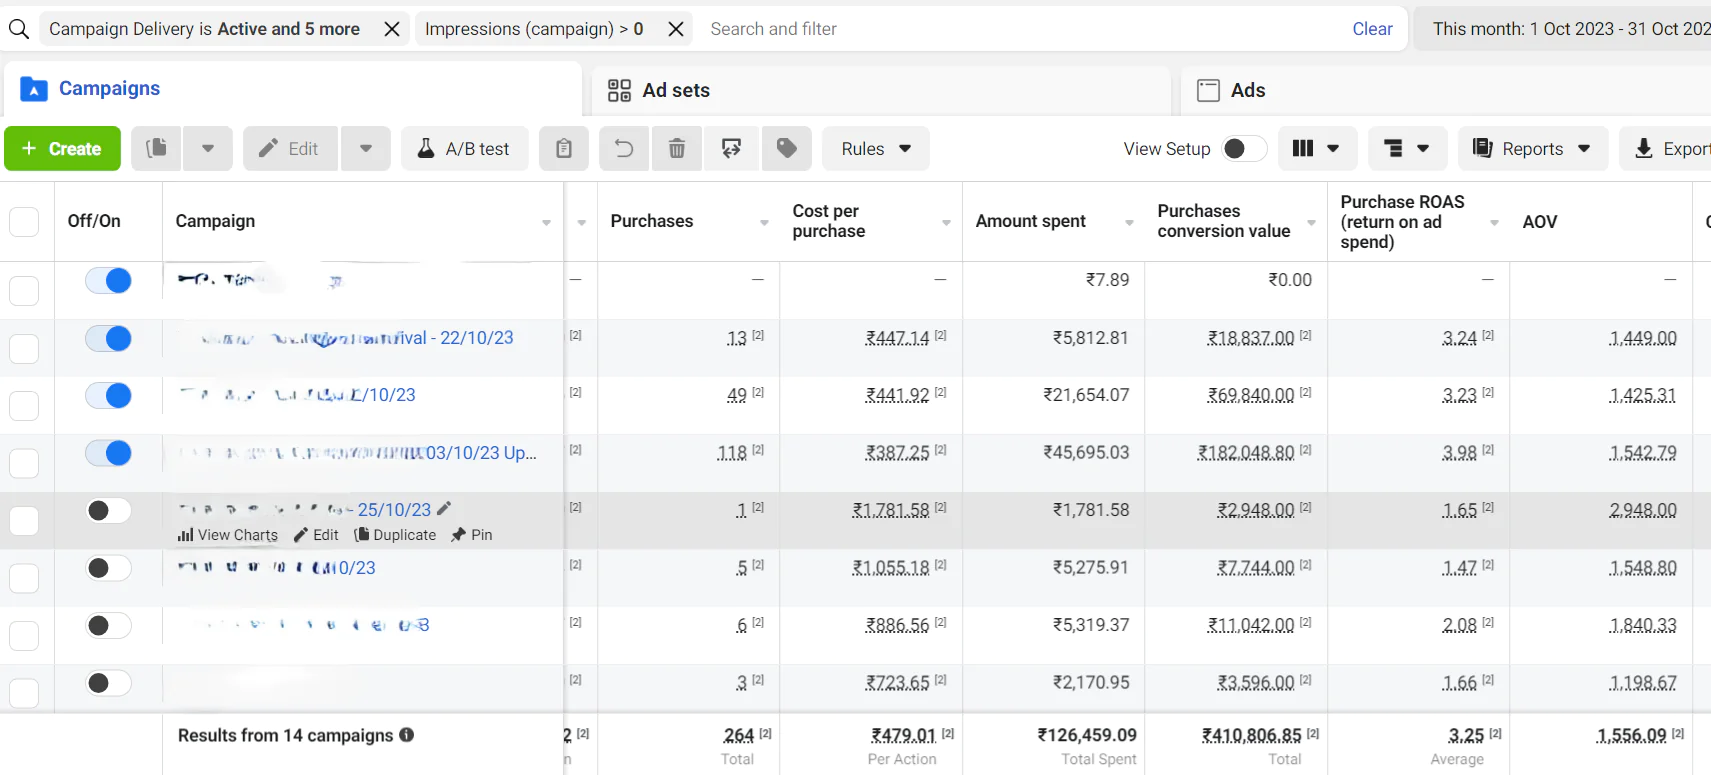
Task: Open the 25/10/23 campaign link
Action: tap(305, 510)
